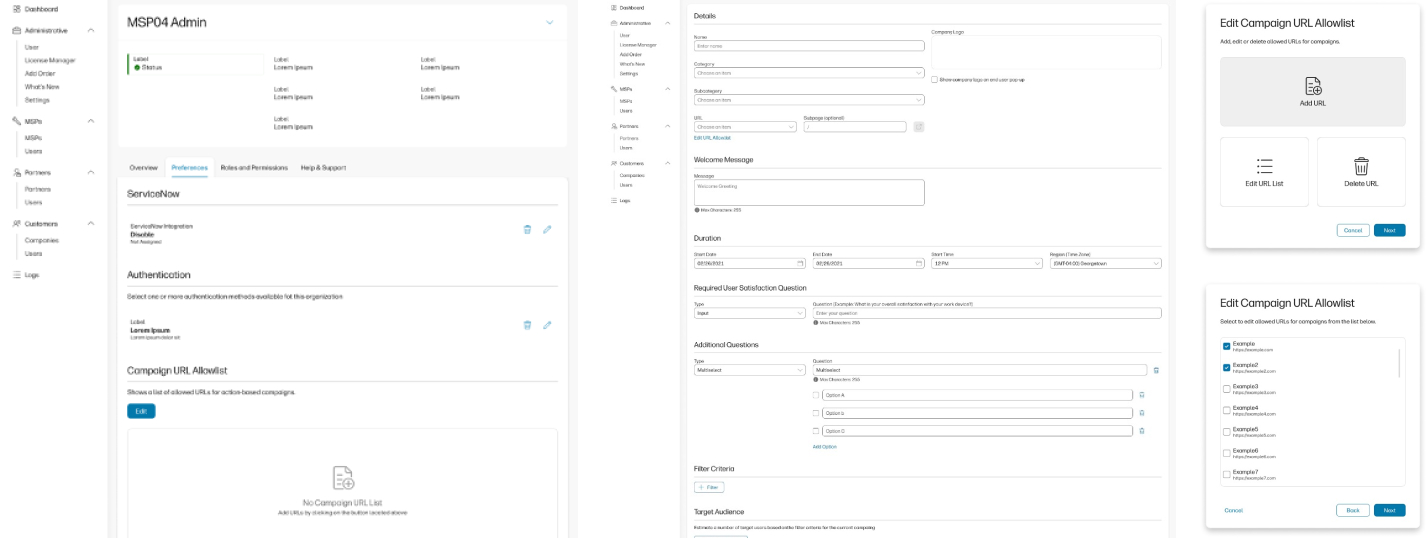Switch to the Roles and Permissions tab
1426x538 pixels.
(x=254, y=167)
